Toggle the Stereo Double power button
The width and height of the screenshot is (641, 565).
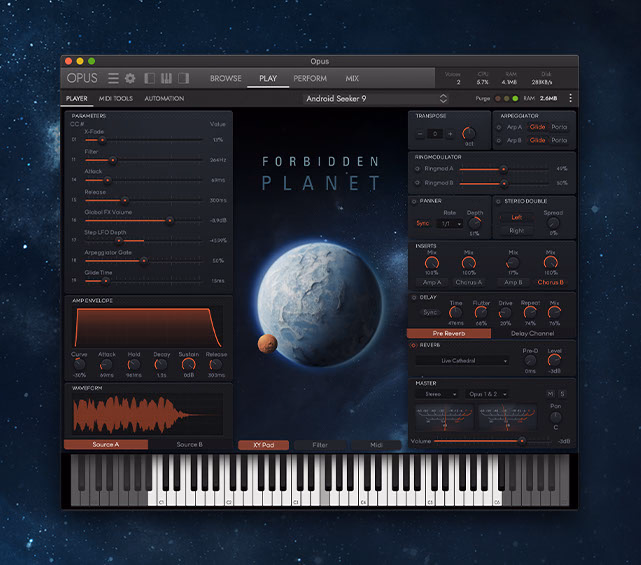(498, 201)
